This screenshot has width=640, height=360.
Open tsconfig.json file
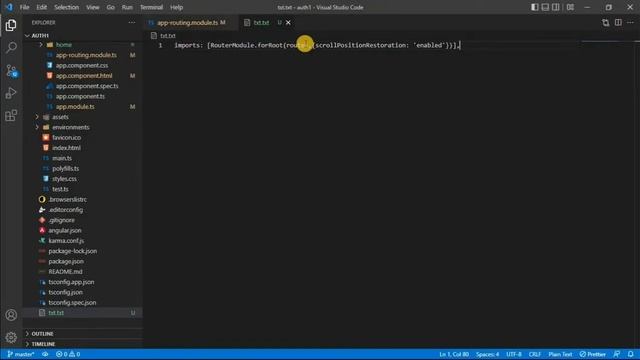65,292
